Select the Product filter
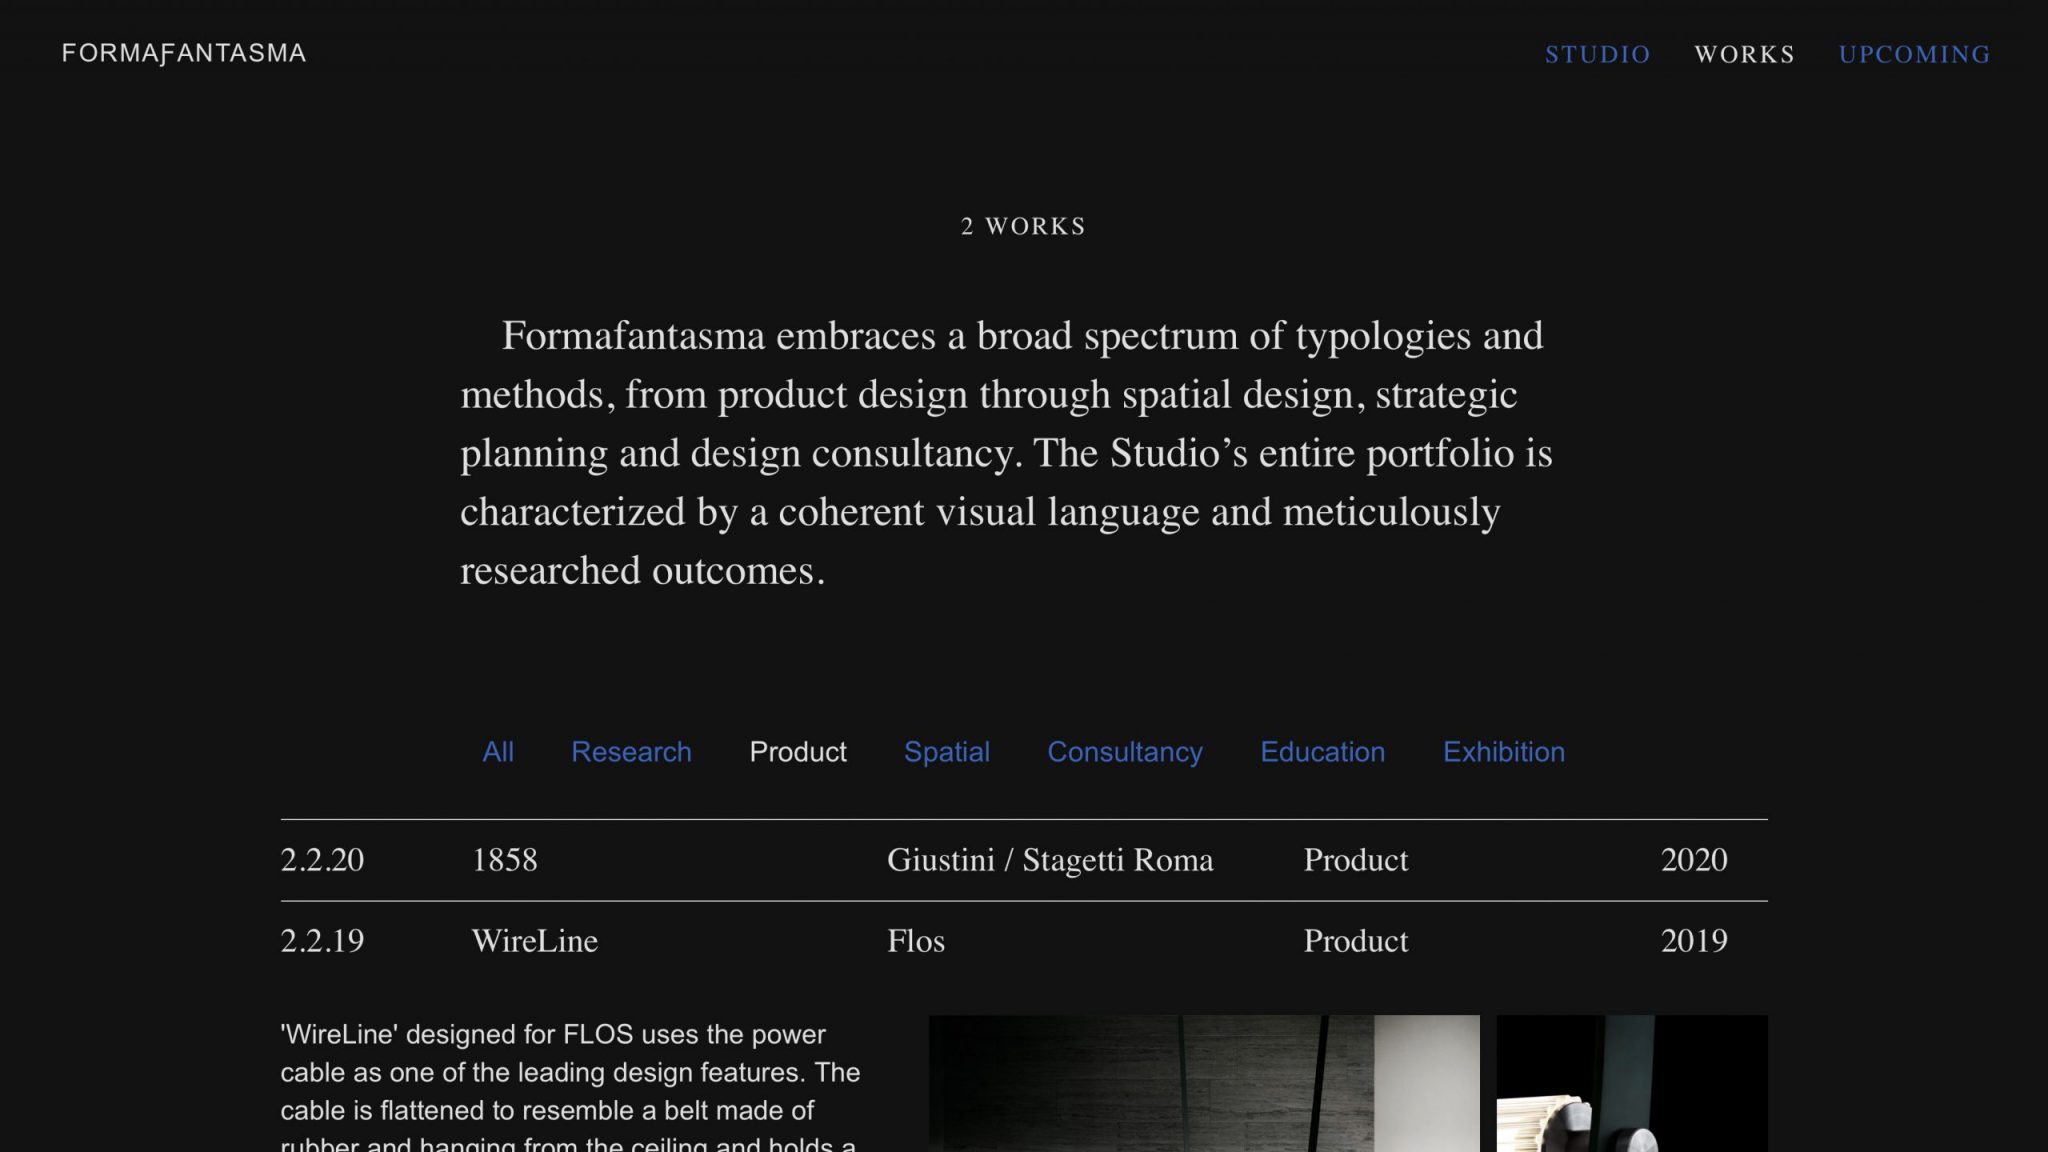2048x1152 pixels. coord(797,752)
